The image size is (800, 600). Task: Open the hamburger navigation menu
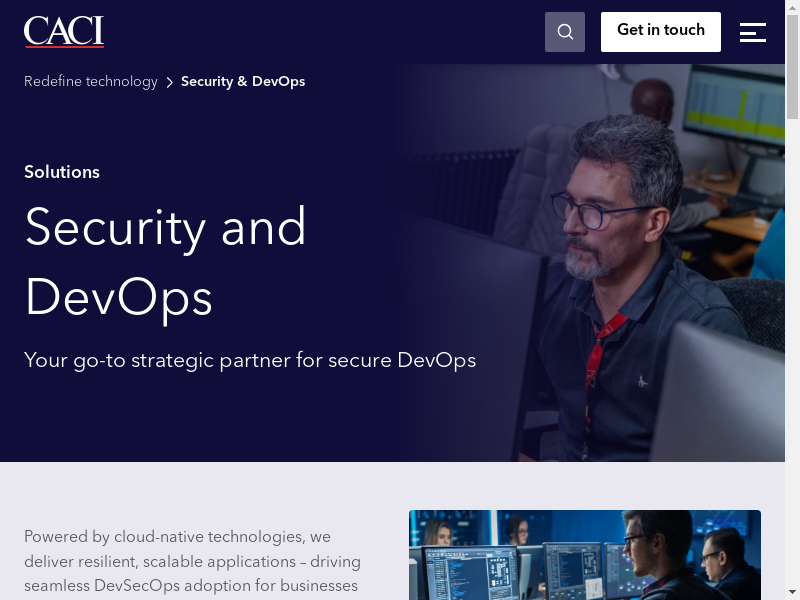click(753, 32)
